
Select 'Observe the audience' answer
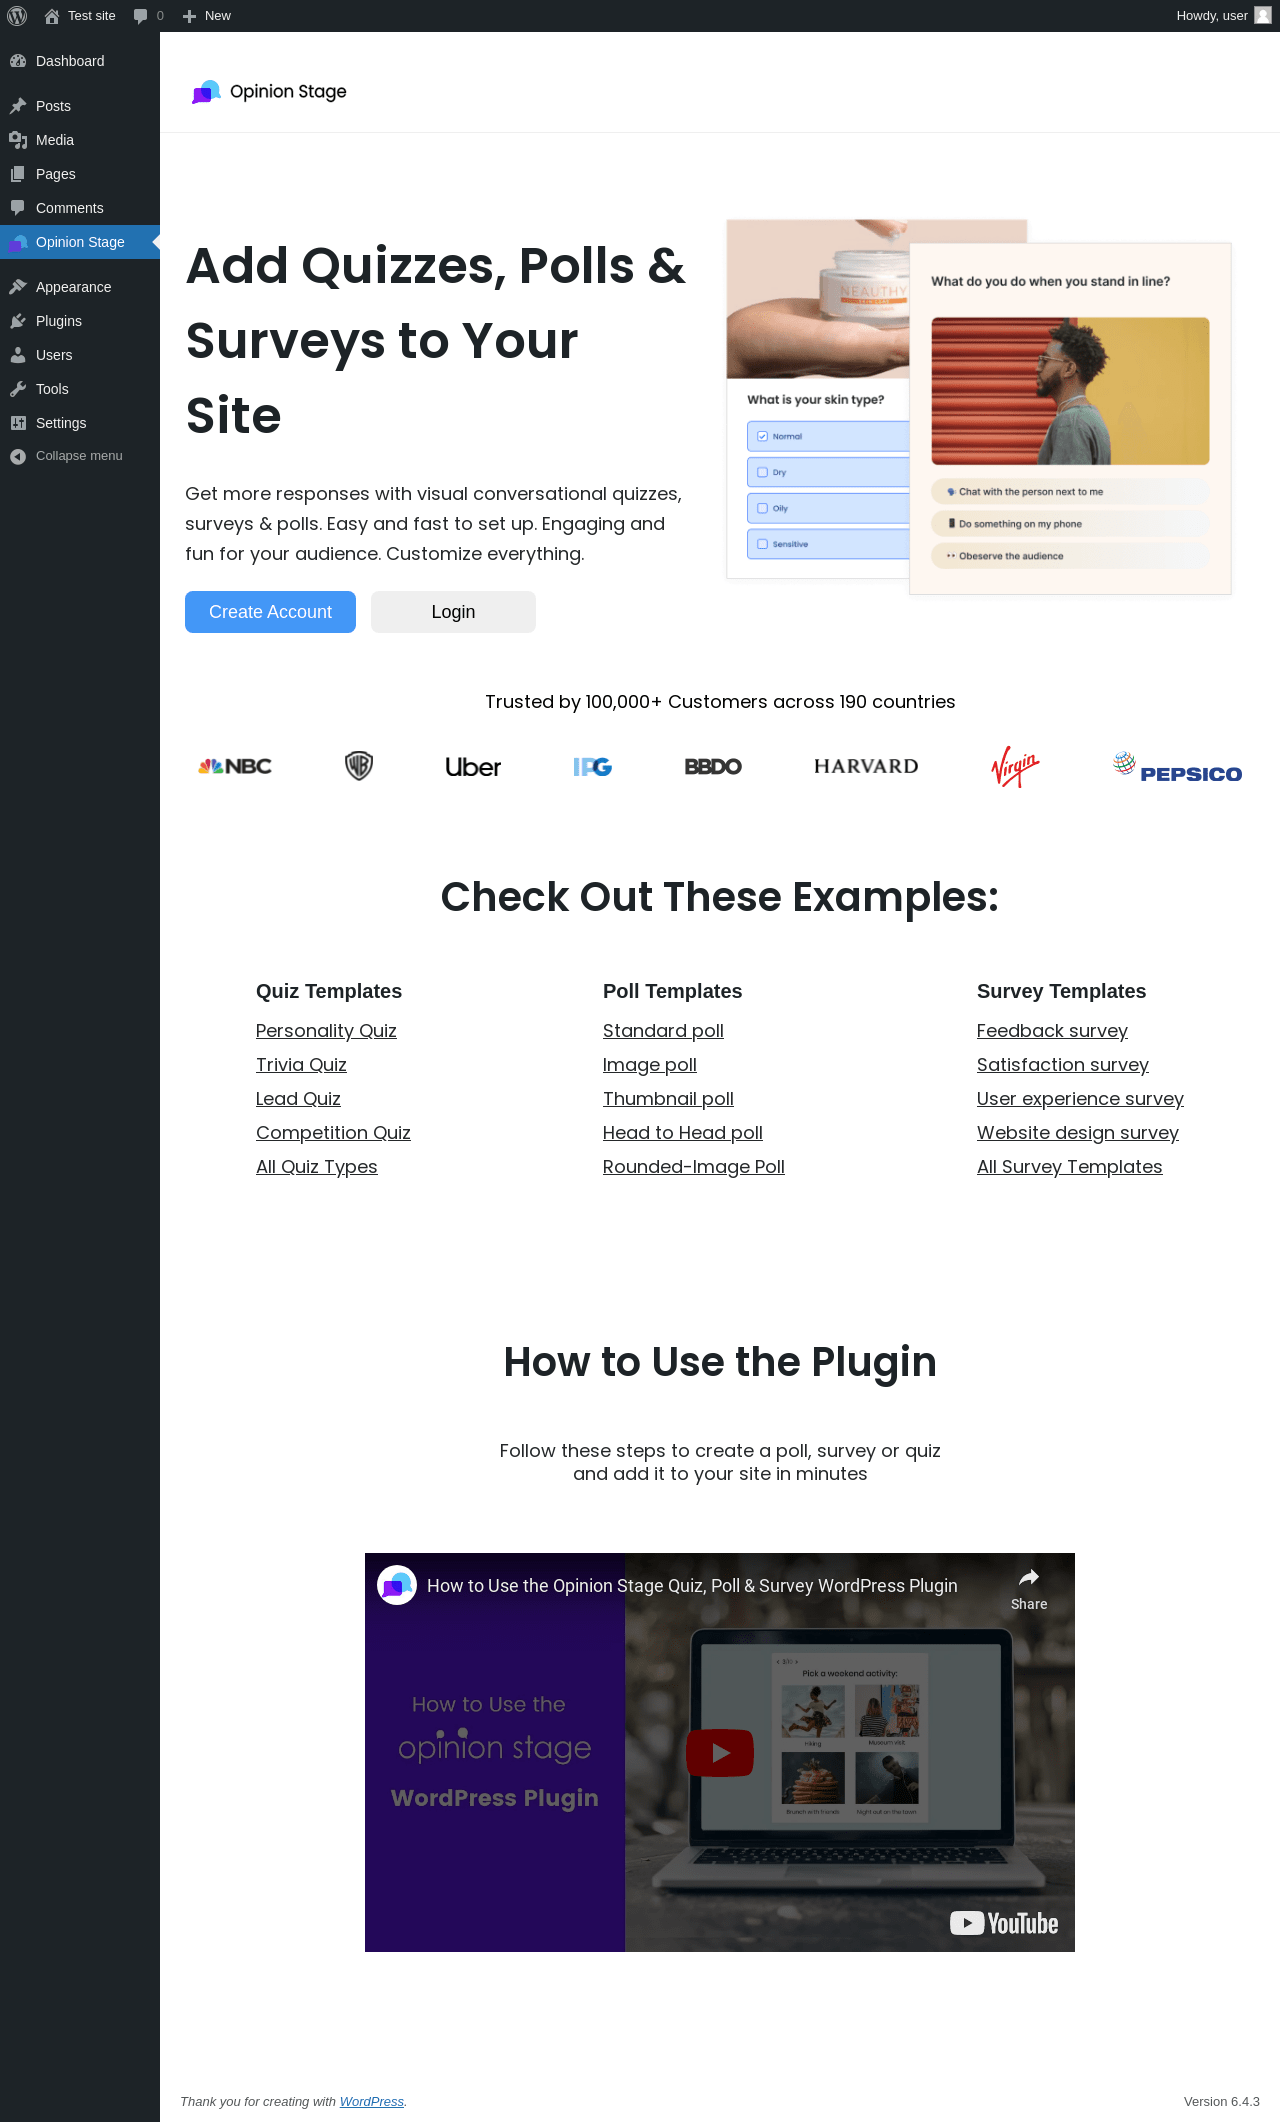click(x=1070, y=556)
